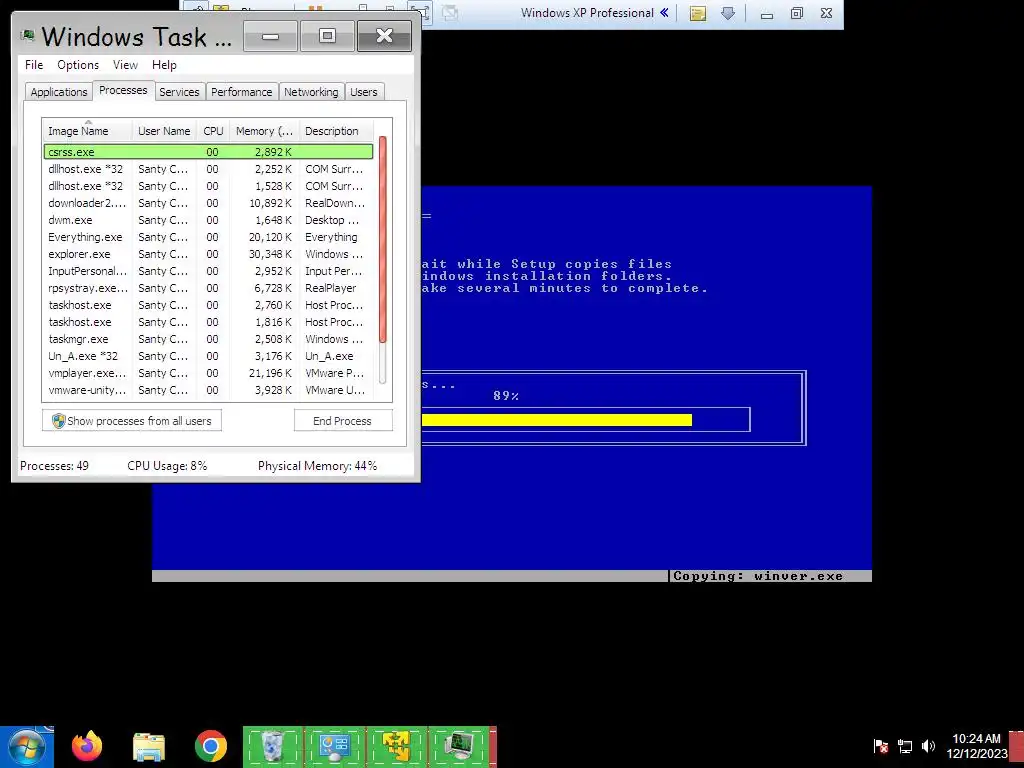The image size is (1024, 768).
Task: Switch to the Services tab
Action: 179,92
